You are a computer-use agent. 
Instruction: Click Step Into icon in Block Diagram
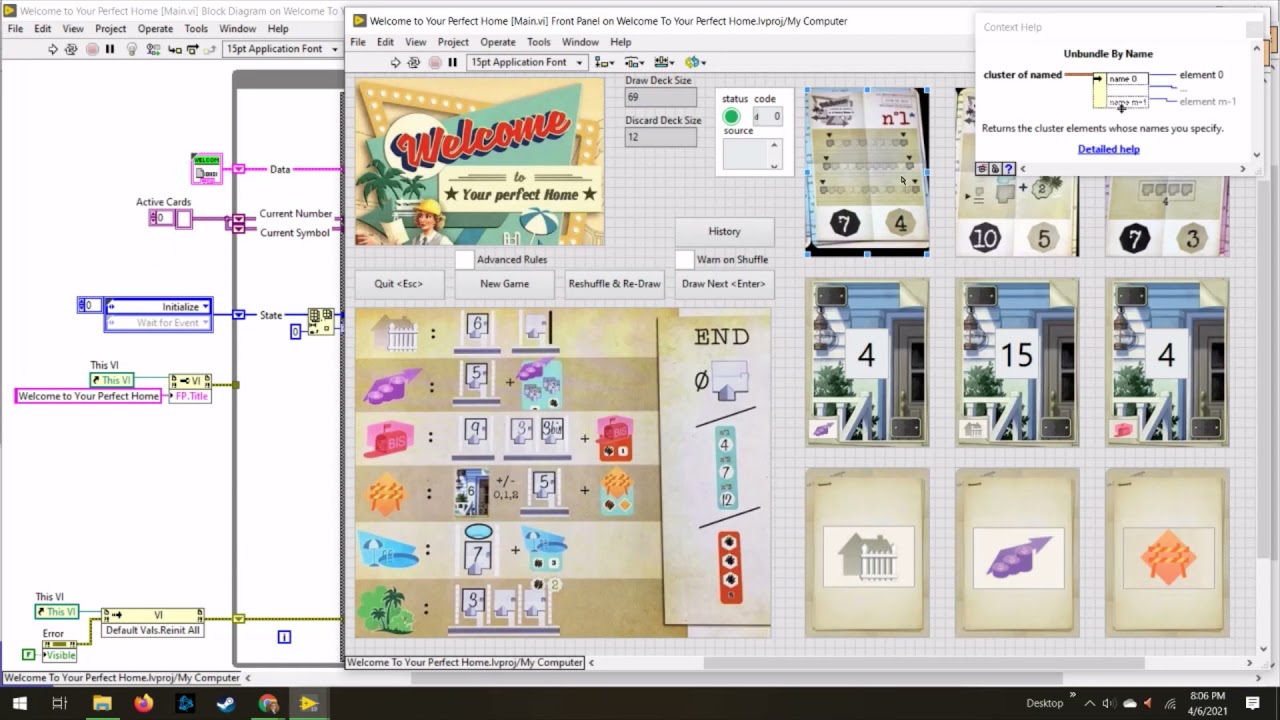175,49
